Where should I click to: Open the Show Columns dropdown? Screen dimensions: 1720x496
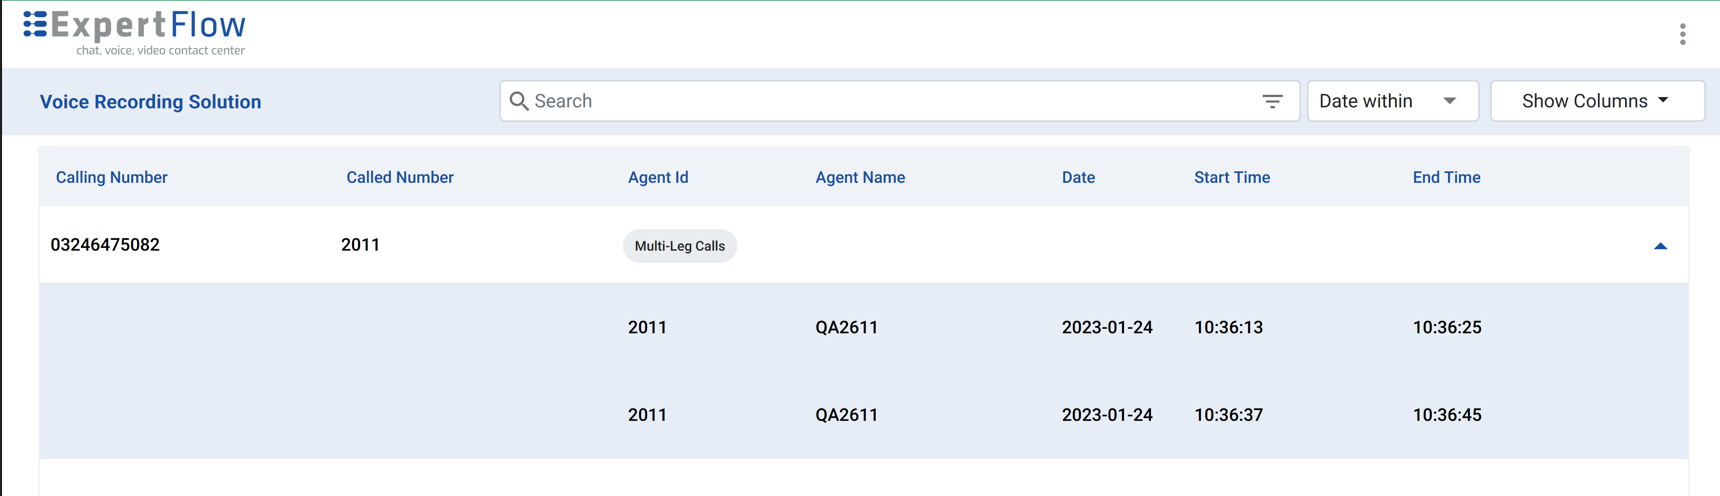click(1596, 101)
